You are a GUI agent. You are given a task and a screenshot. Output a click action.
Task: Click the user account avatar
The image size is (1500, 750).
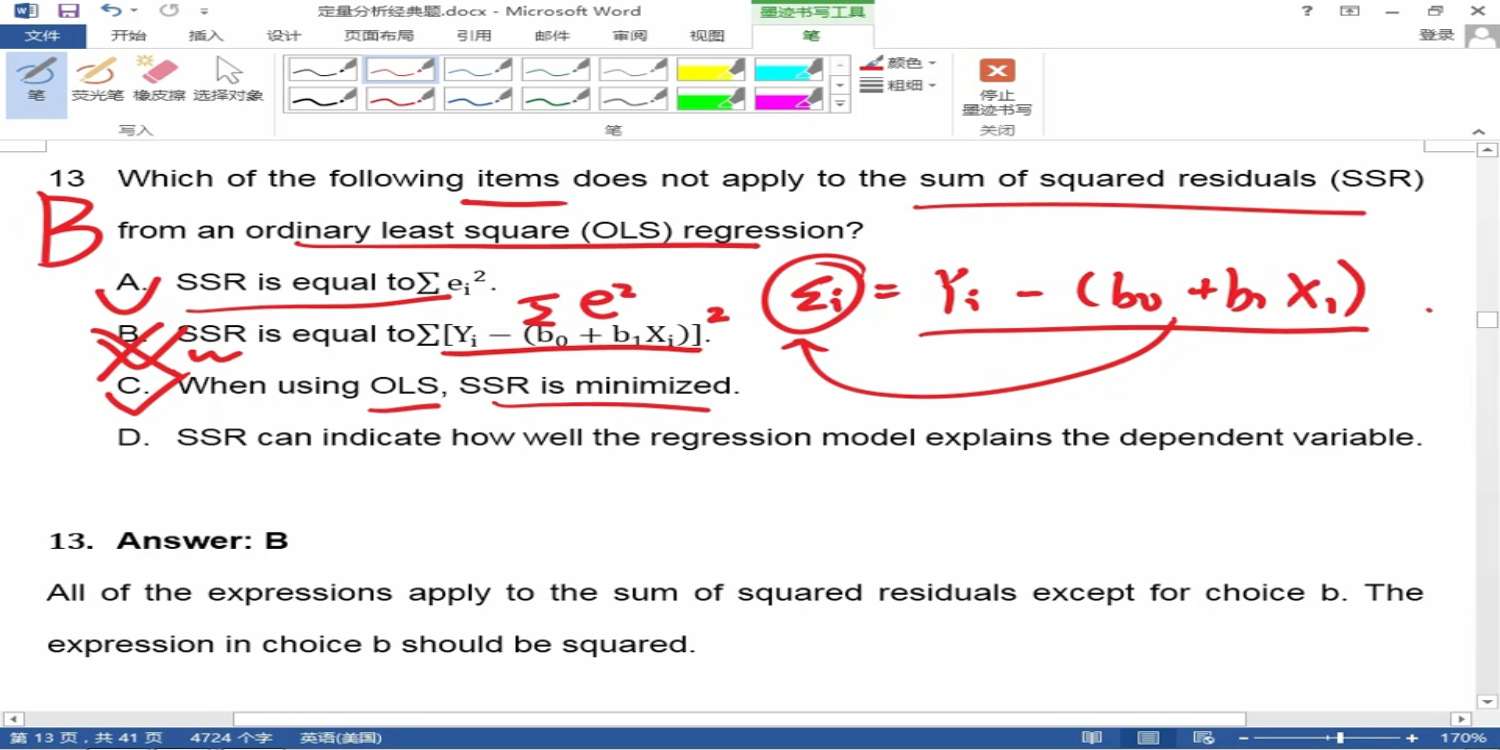[1481, 36]
